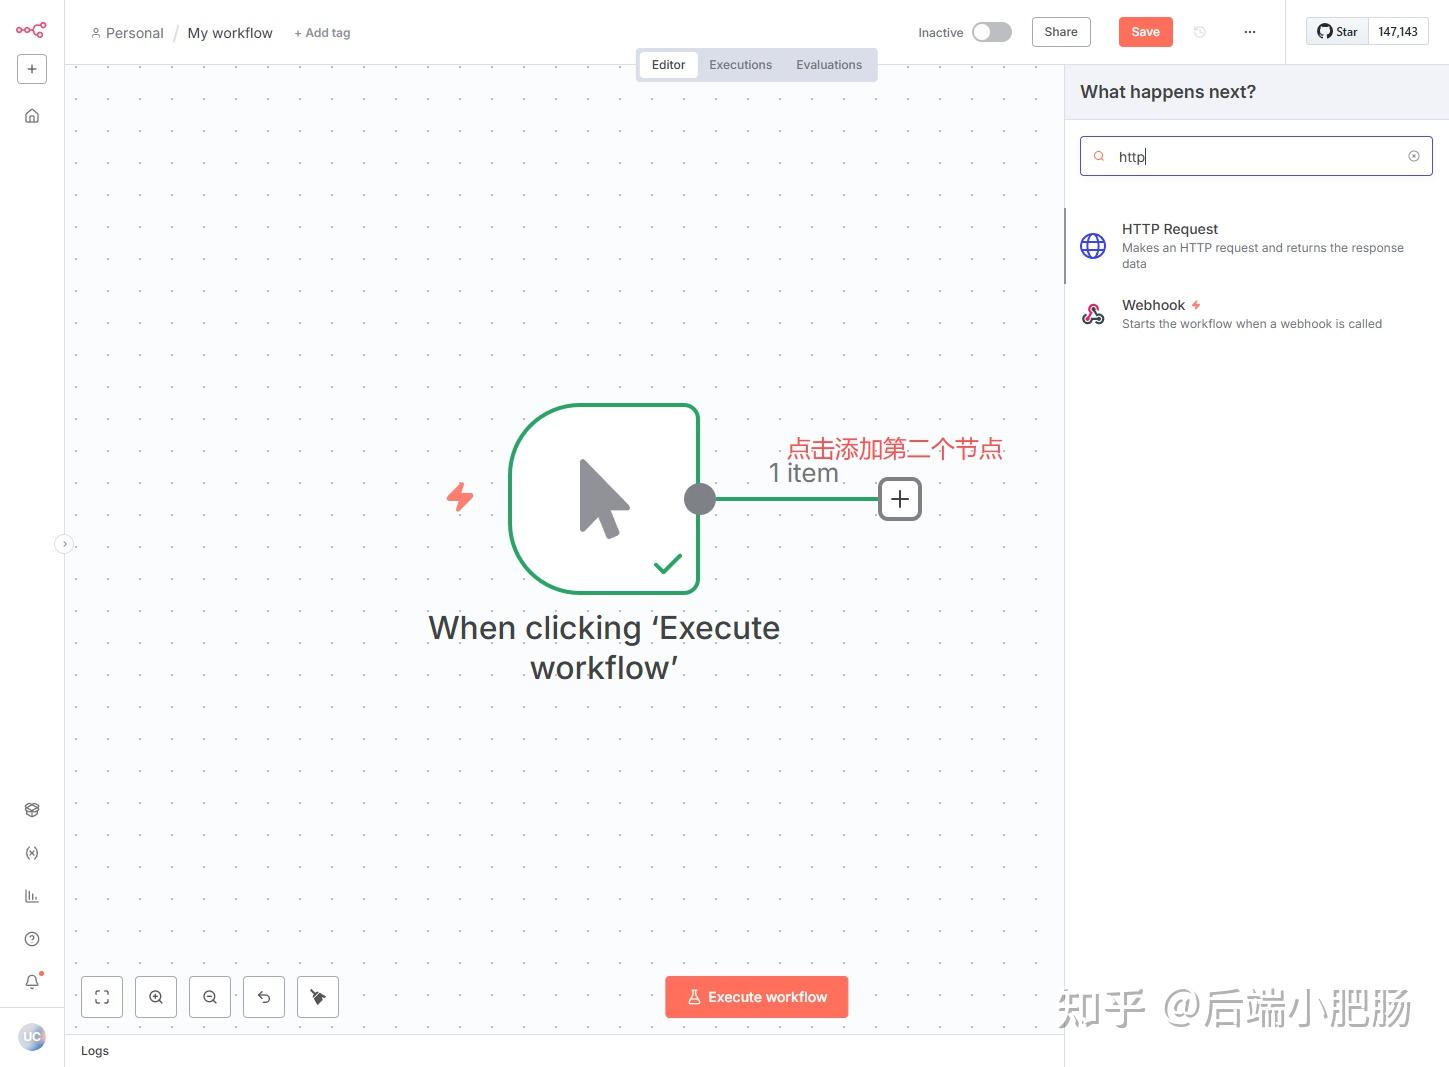Screen dimensions: 1449x1067
Task: Click the trigger node's output connector dot
Action: [x=700, y=498]
